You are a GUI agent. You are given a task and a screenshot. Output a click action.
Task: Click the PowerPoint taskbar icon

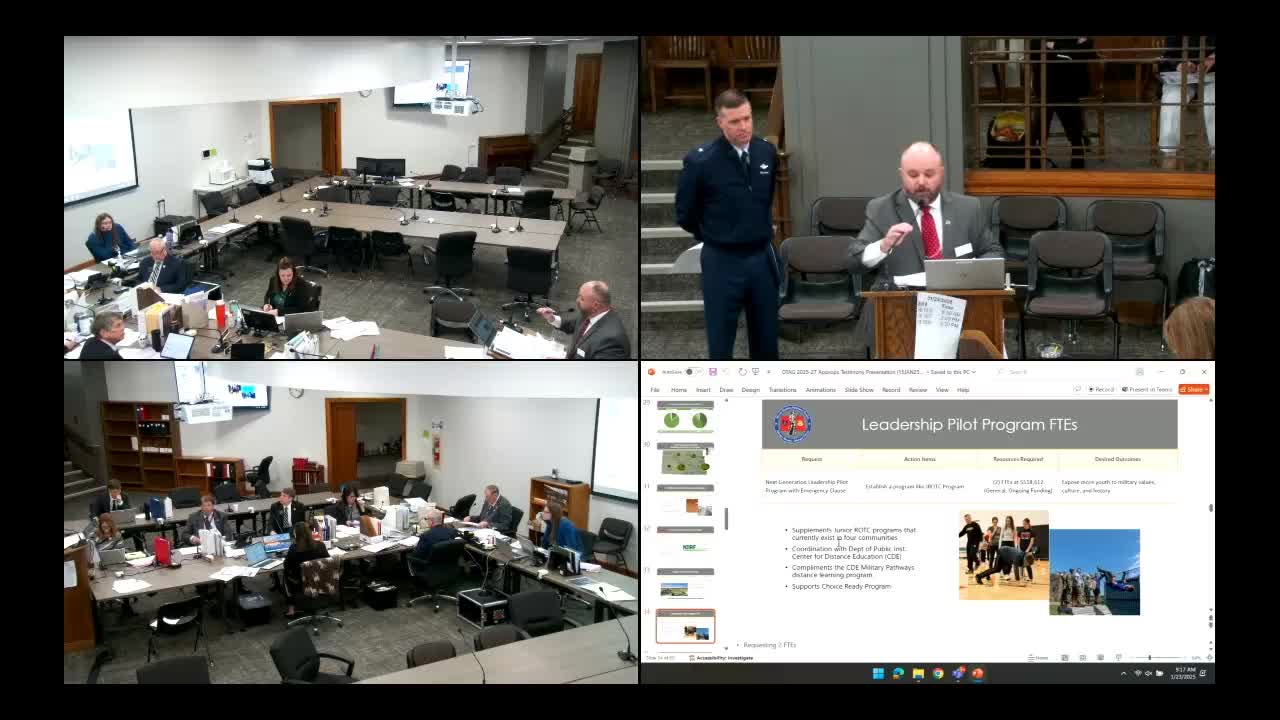coord(978,673)
